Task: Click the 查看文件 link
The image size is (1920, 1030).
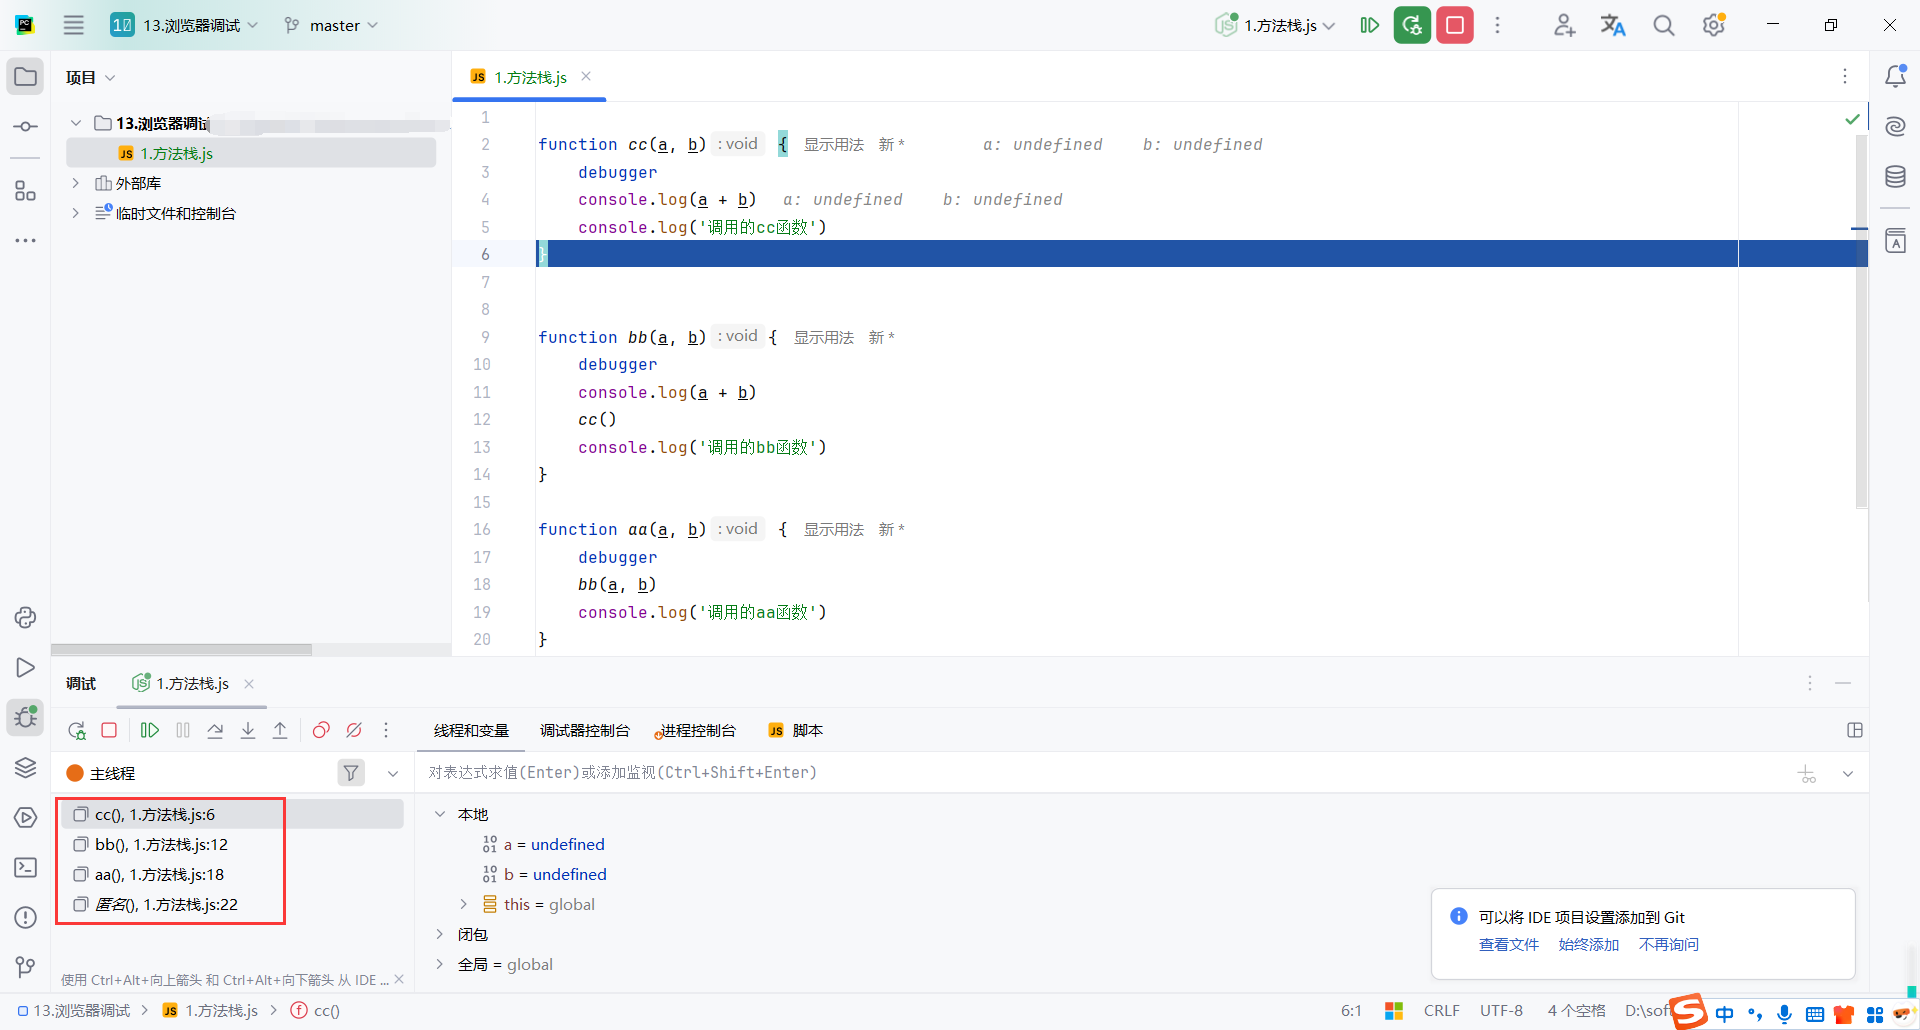Action: (1509, 945)
